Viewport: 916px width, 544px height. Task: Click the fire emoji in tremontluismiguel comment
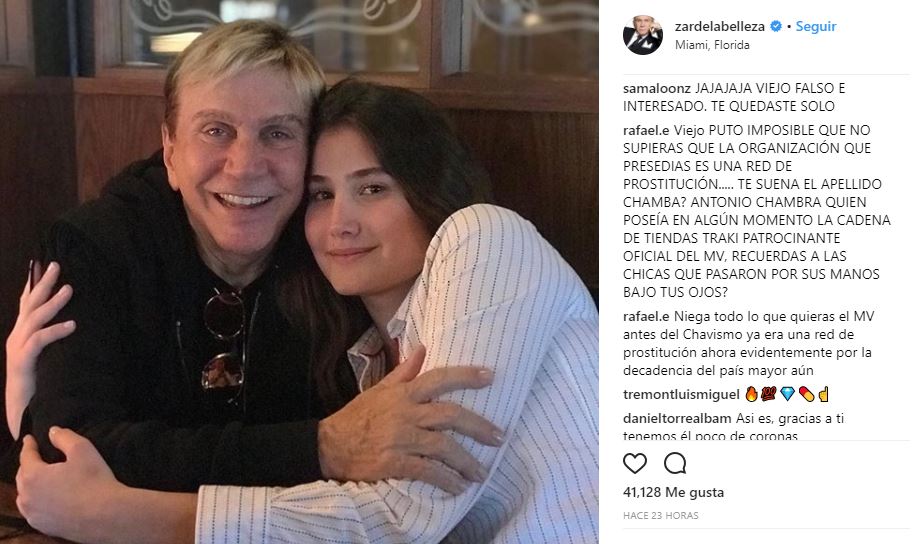(751, 394)
